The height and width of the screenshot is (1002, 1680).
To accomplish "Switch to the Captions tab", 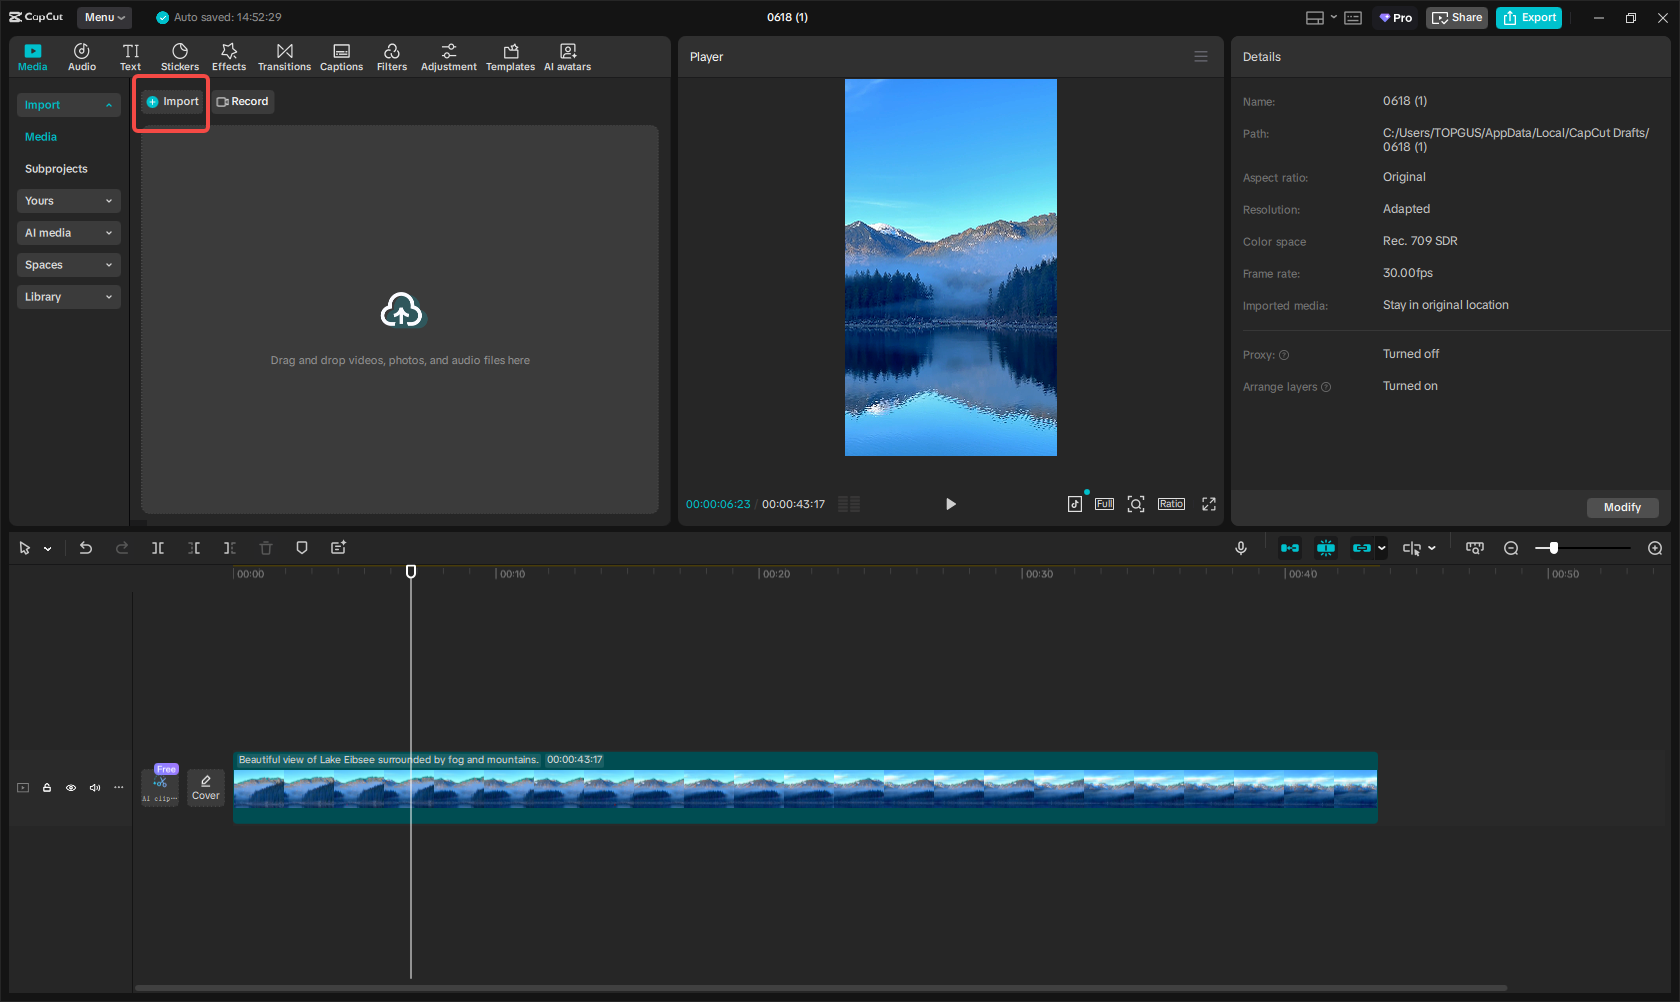I will pyautogui.click(x=341, y=57).
